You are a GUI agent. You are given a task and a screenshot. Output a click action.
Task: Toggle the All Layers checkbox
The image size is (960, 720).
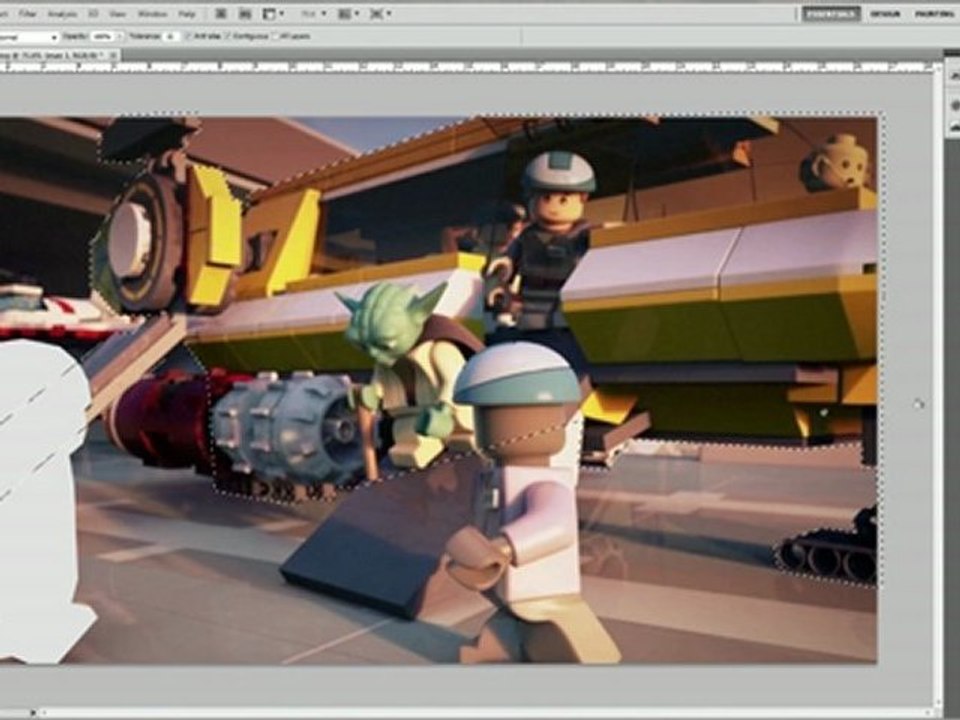pyautogui.click(x=276, y=37)
